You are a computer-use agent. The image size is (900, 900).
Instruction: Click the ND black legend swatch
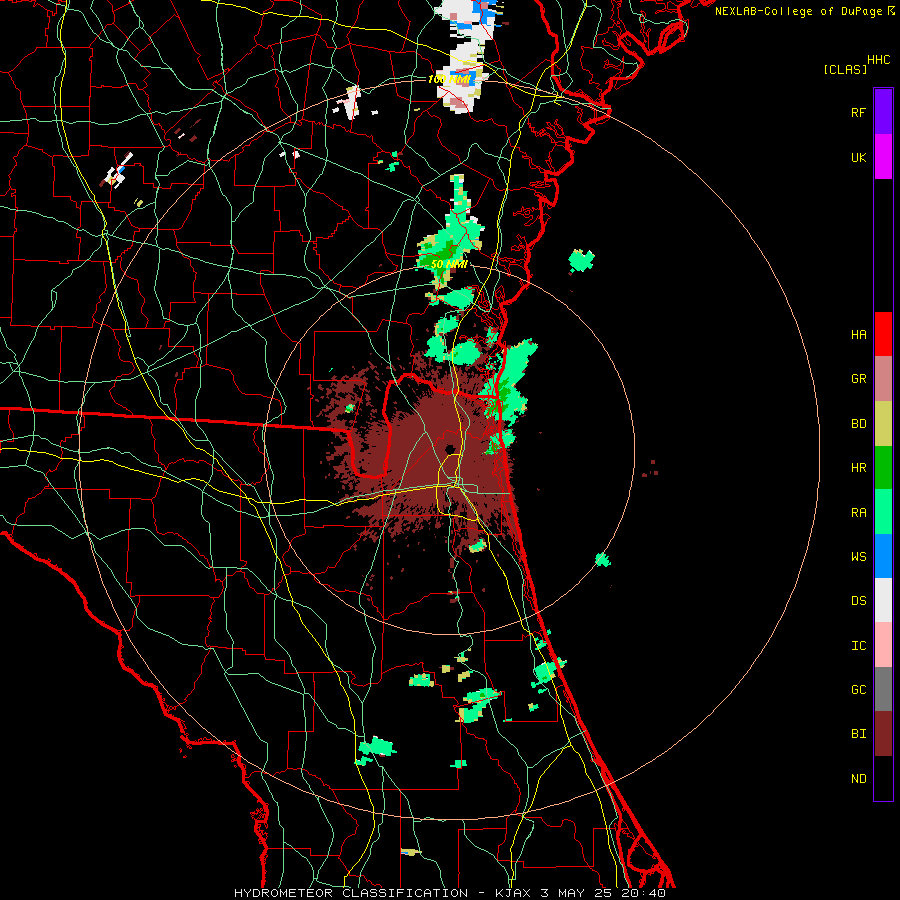(x=883, y=778)
